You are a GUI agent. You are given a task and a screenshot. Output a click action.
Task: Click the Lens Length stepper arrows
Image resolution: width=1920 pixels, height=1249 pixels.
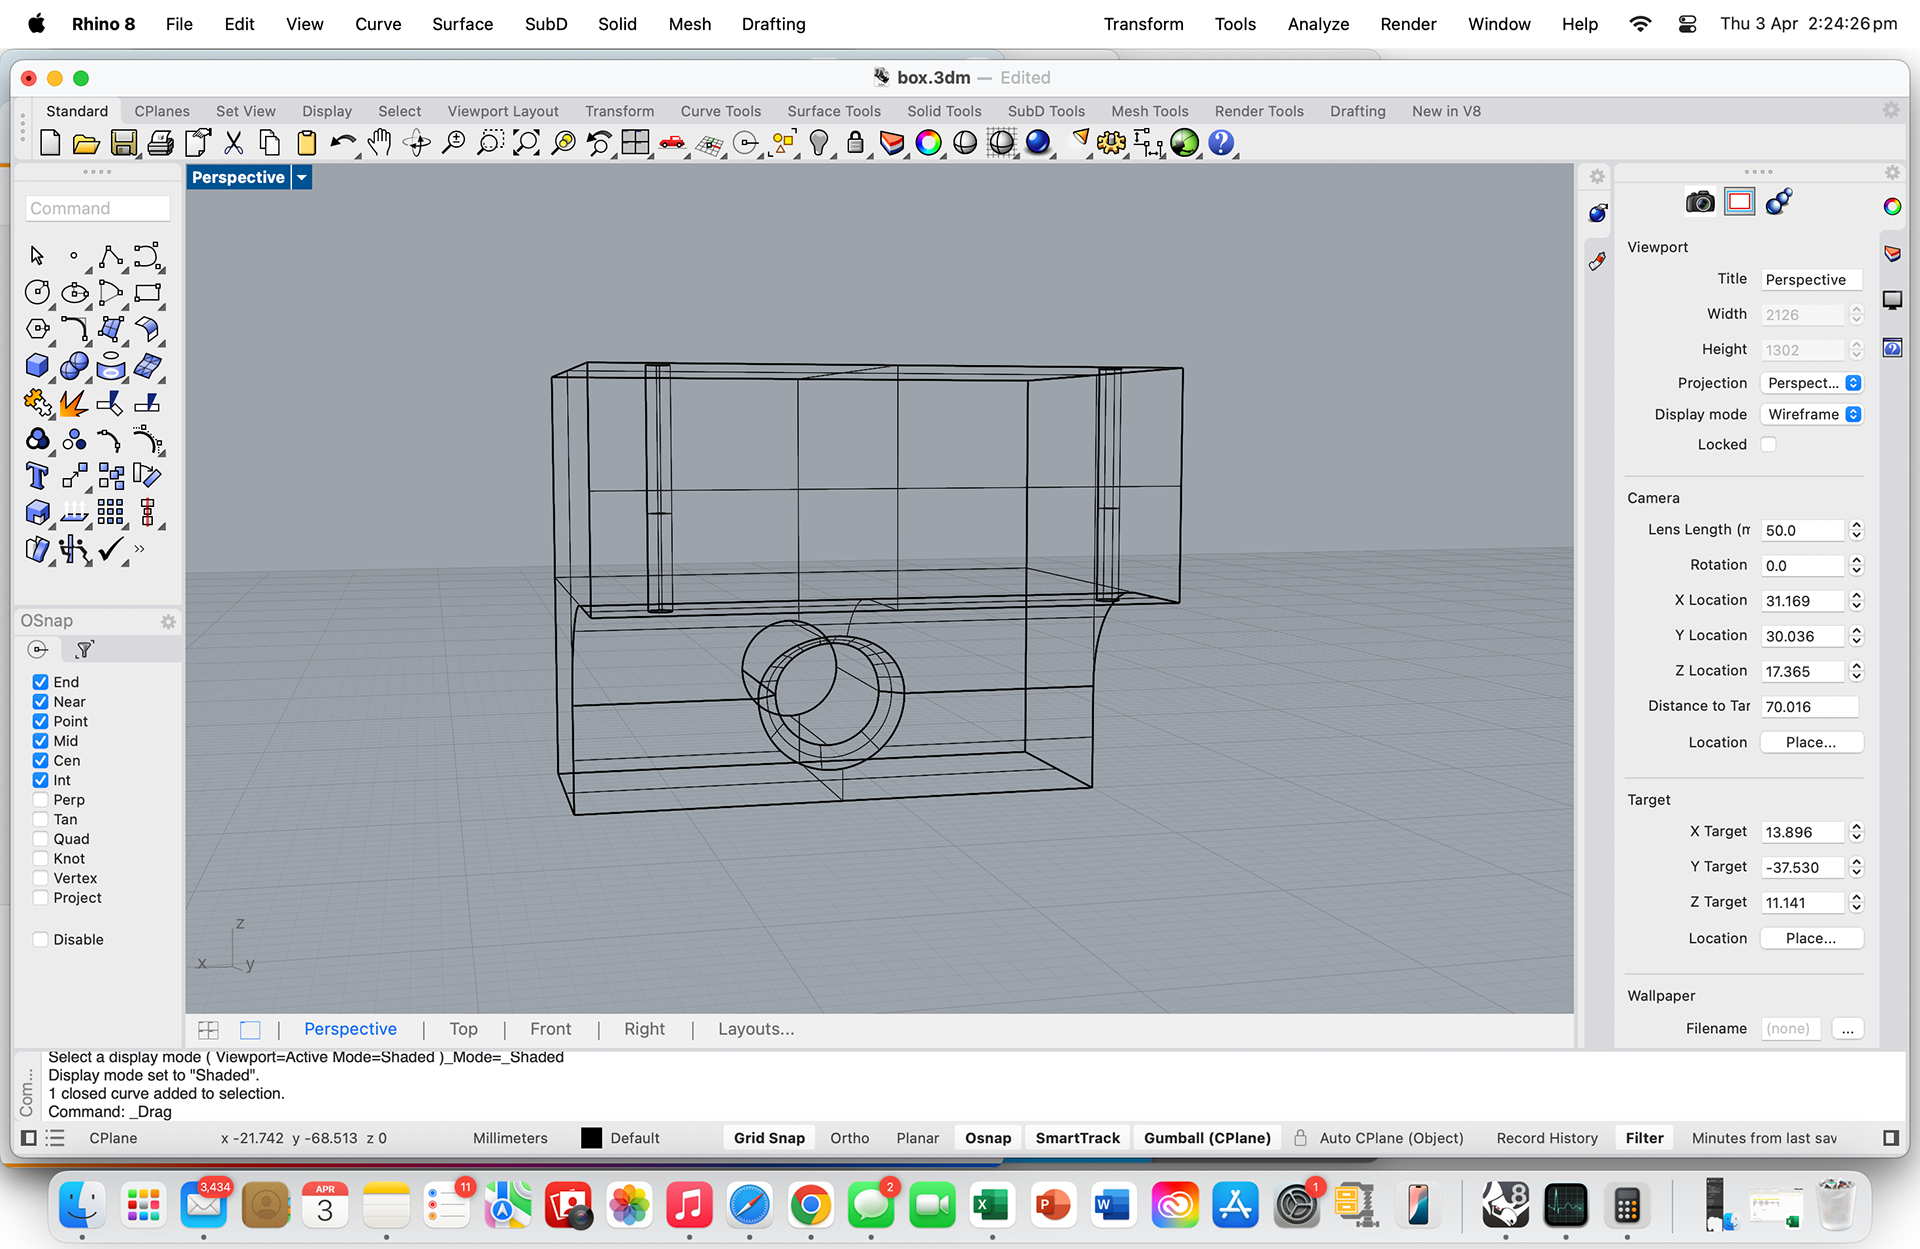click(1856, 530)
